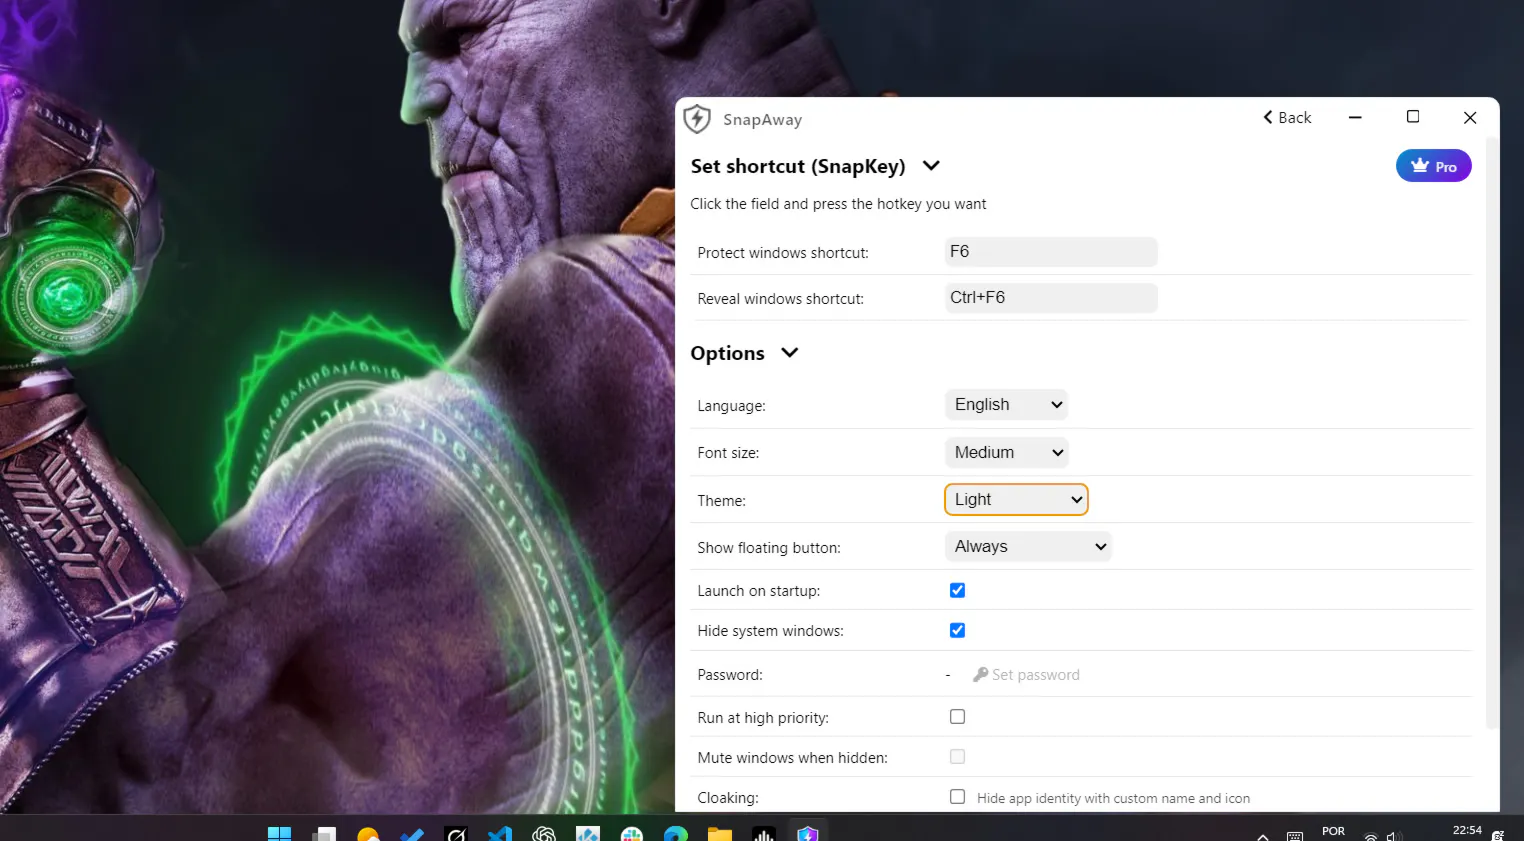Click the 'Launch on startup:' label
This screenshot has width=1524, height=841.
click(758, 591)
